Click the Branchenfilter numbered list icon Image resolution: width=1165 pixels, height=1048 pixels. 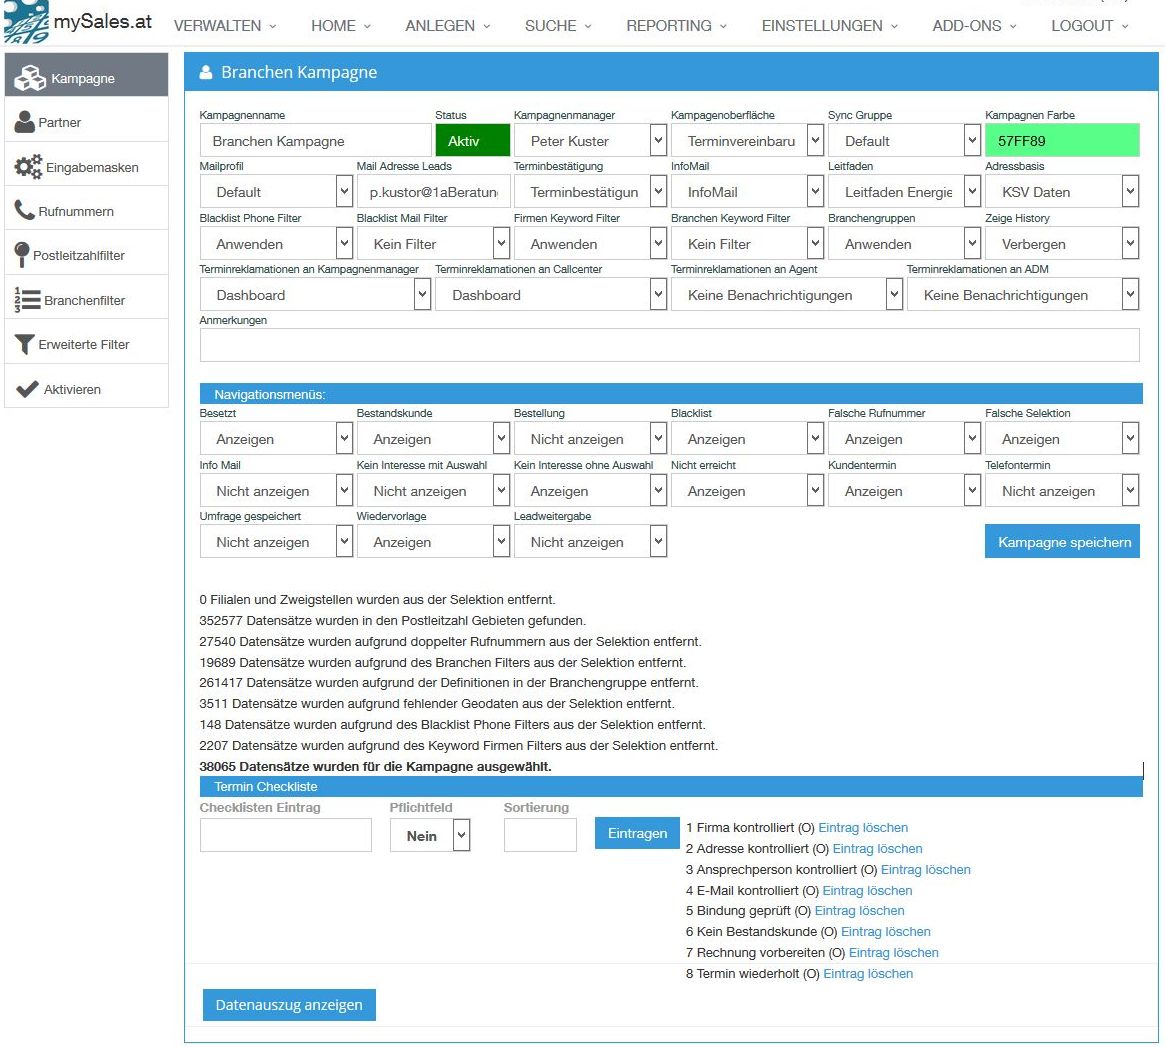coord(27,300)
